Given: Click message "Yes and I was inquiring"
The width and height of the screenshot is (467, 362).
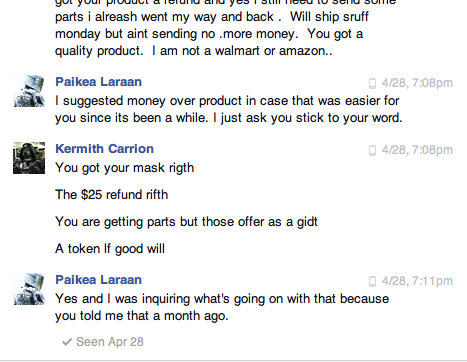Looking at the screenshot, I should coord(222,307).
